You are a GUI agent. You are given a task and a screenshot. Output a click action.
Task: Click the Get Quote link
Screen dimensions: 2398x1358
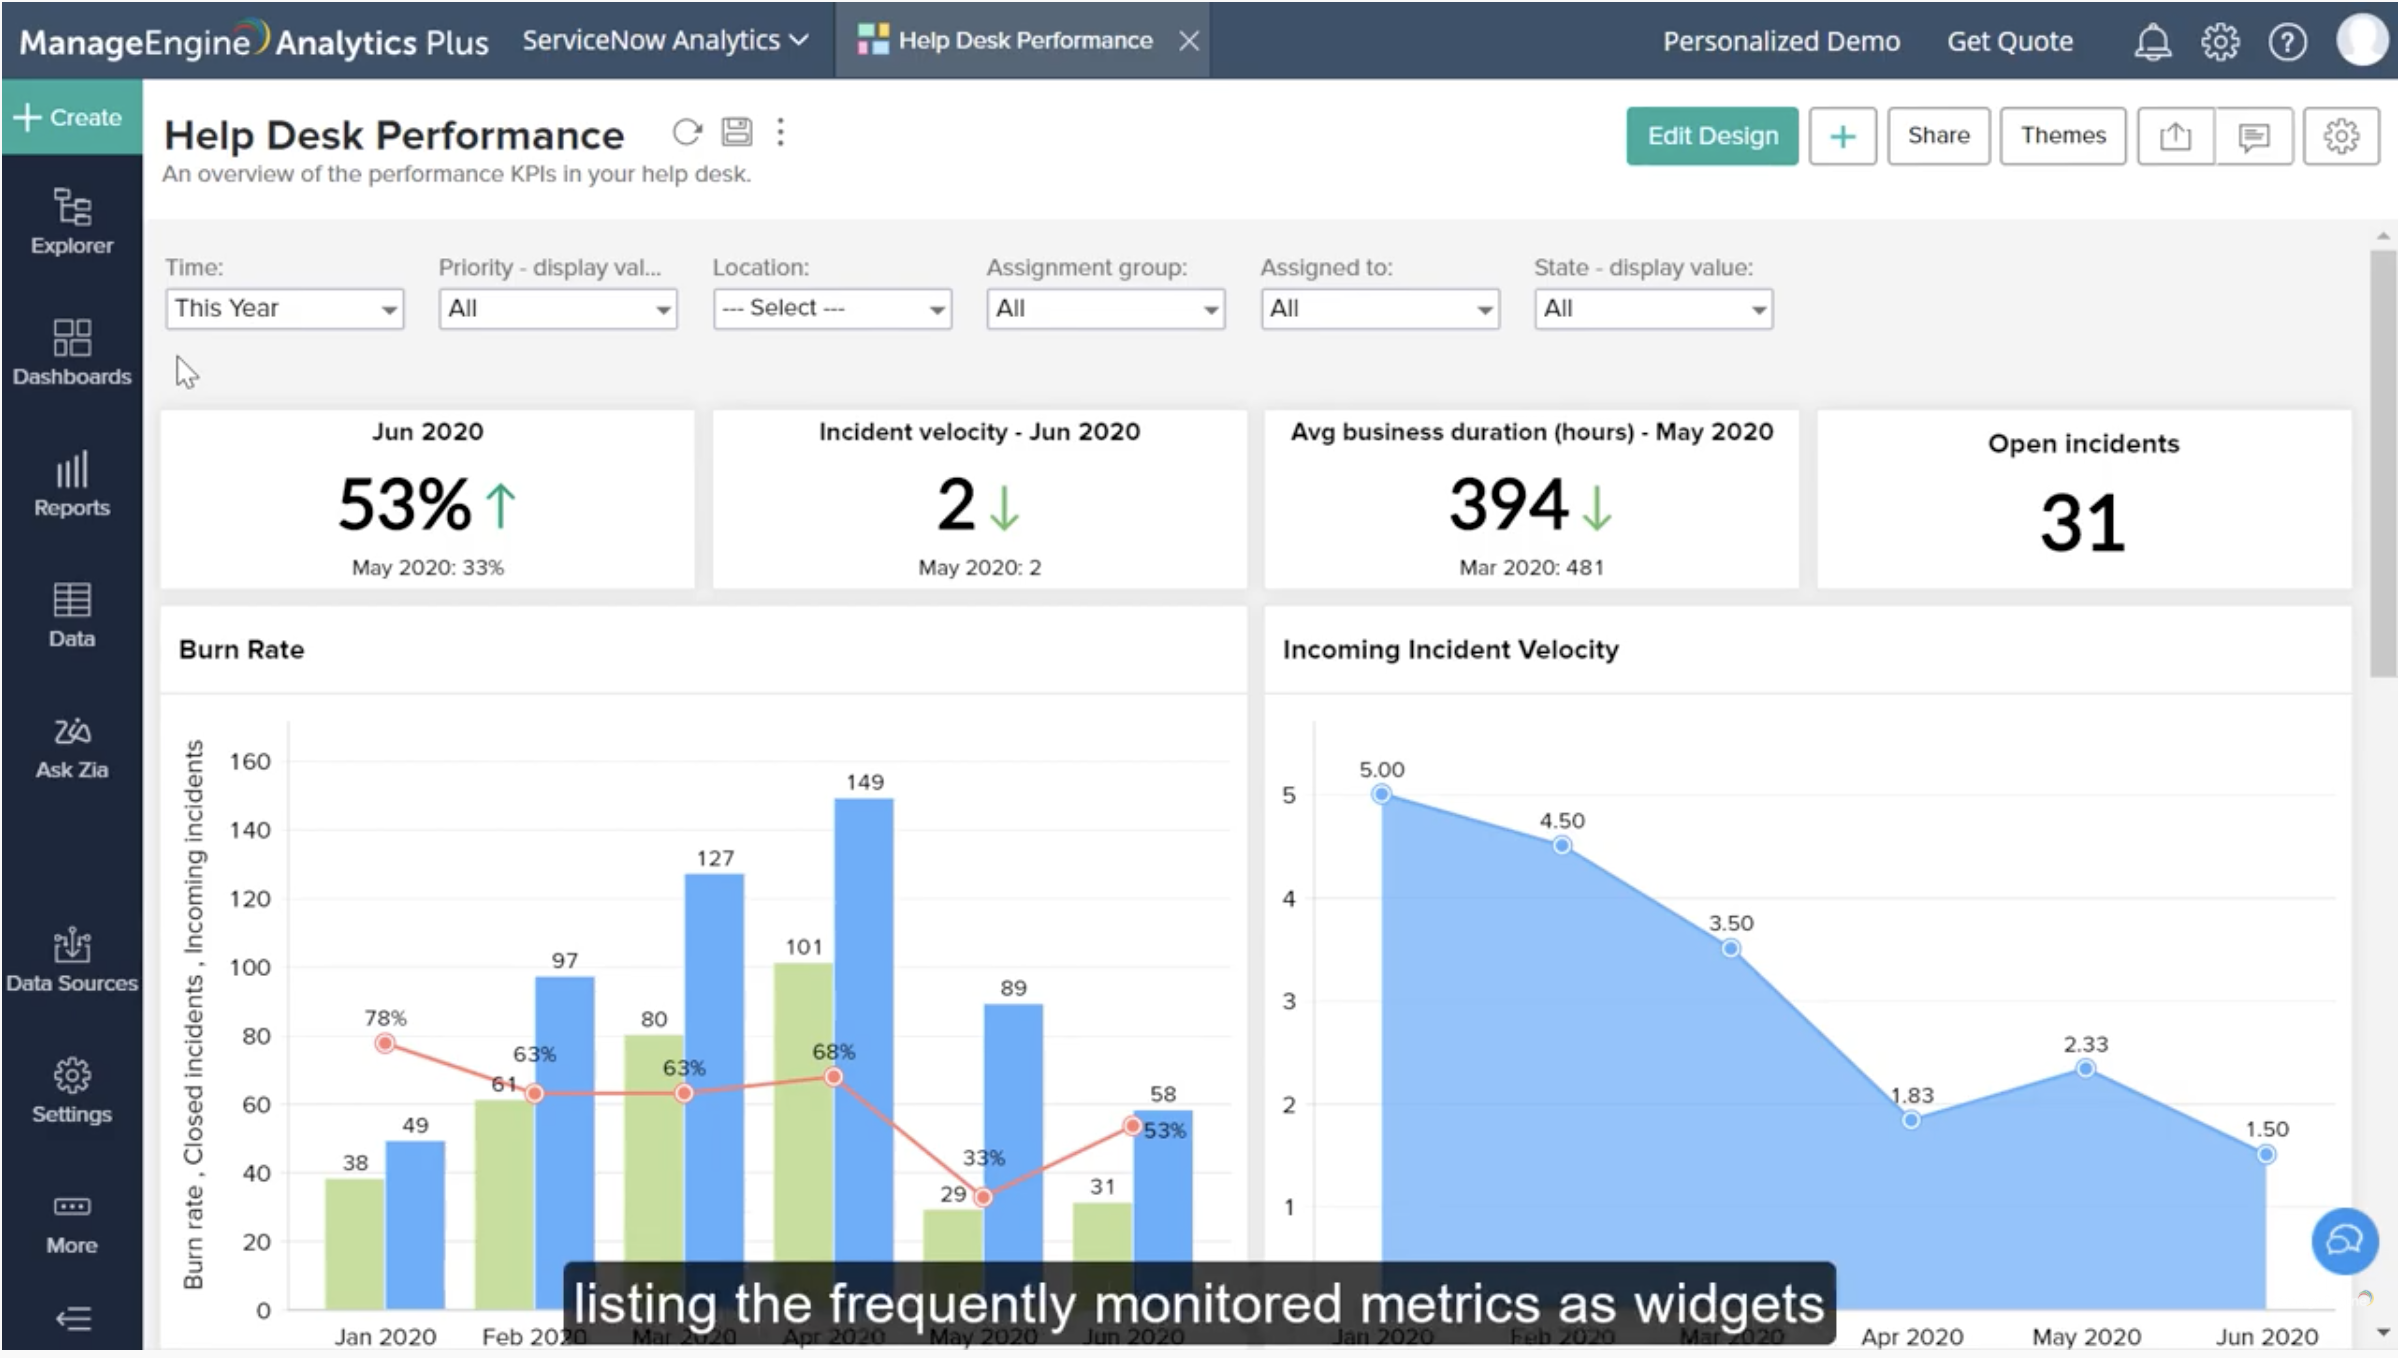2009,42
